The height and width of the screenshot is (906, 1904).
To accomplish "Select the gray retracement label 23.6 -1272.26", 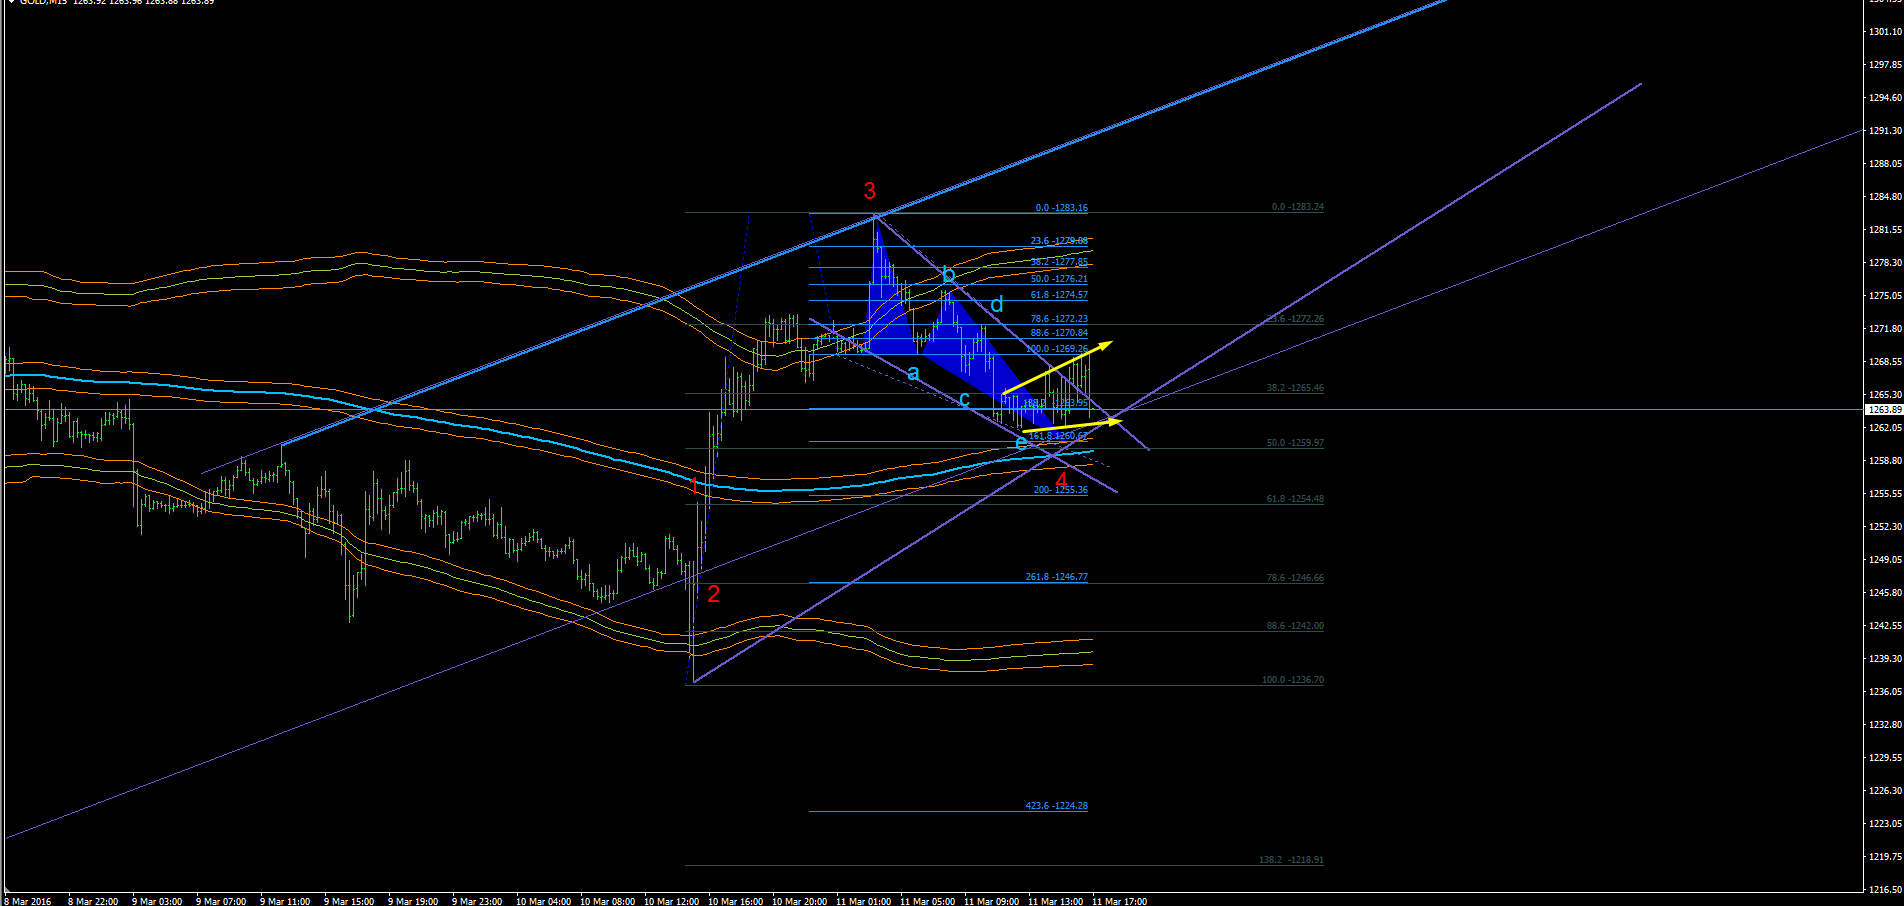I will coord(1295,319).
